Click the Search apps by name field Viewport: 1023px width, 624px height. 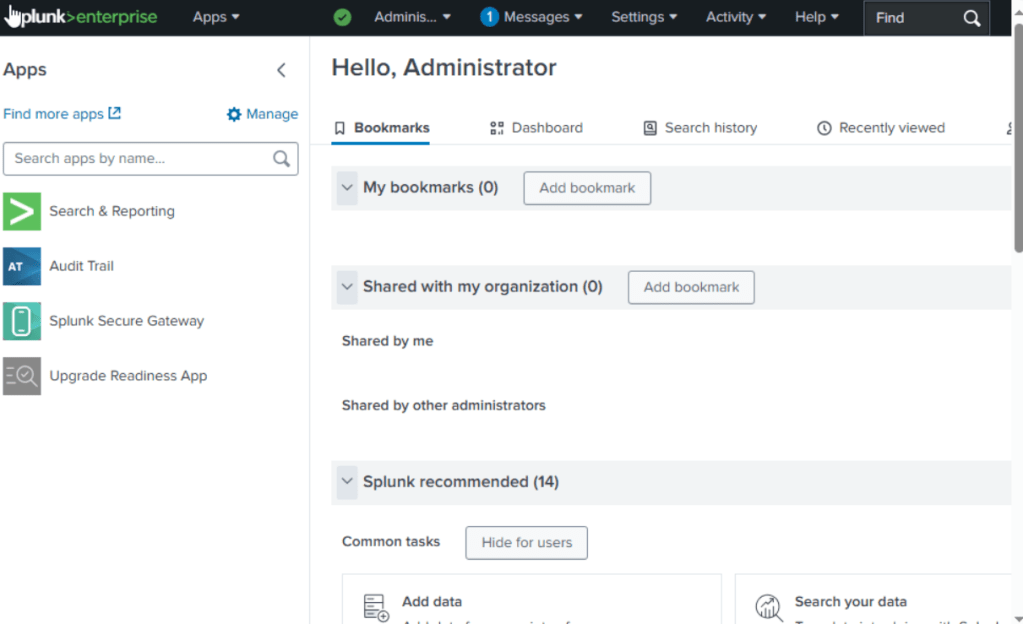coord(140,158)
